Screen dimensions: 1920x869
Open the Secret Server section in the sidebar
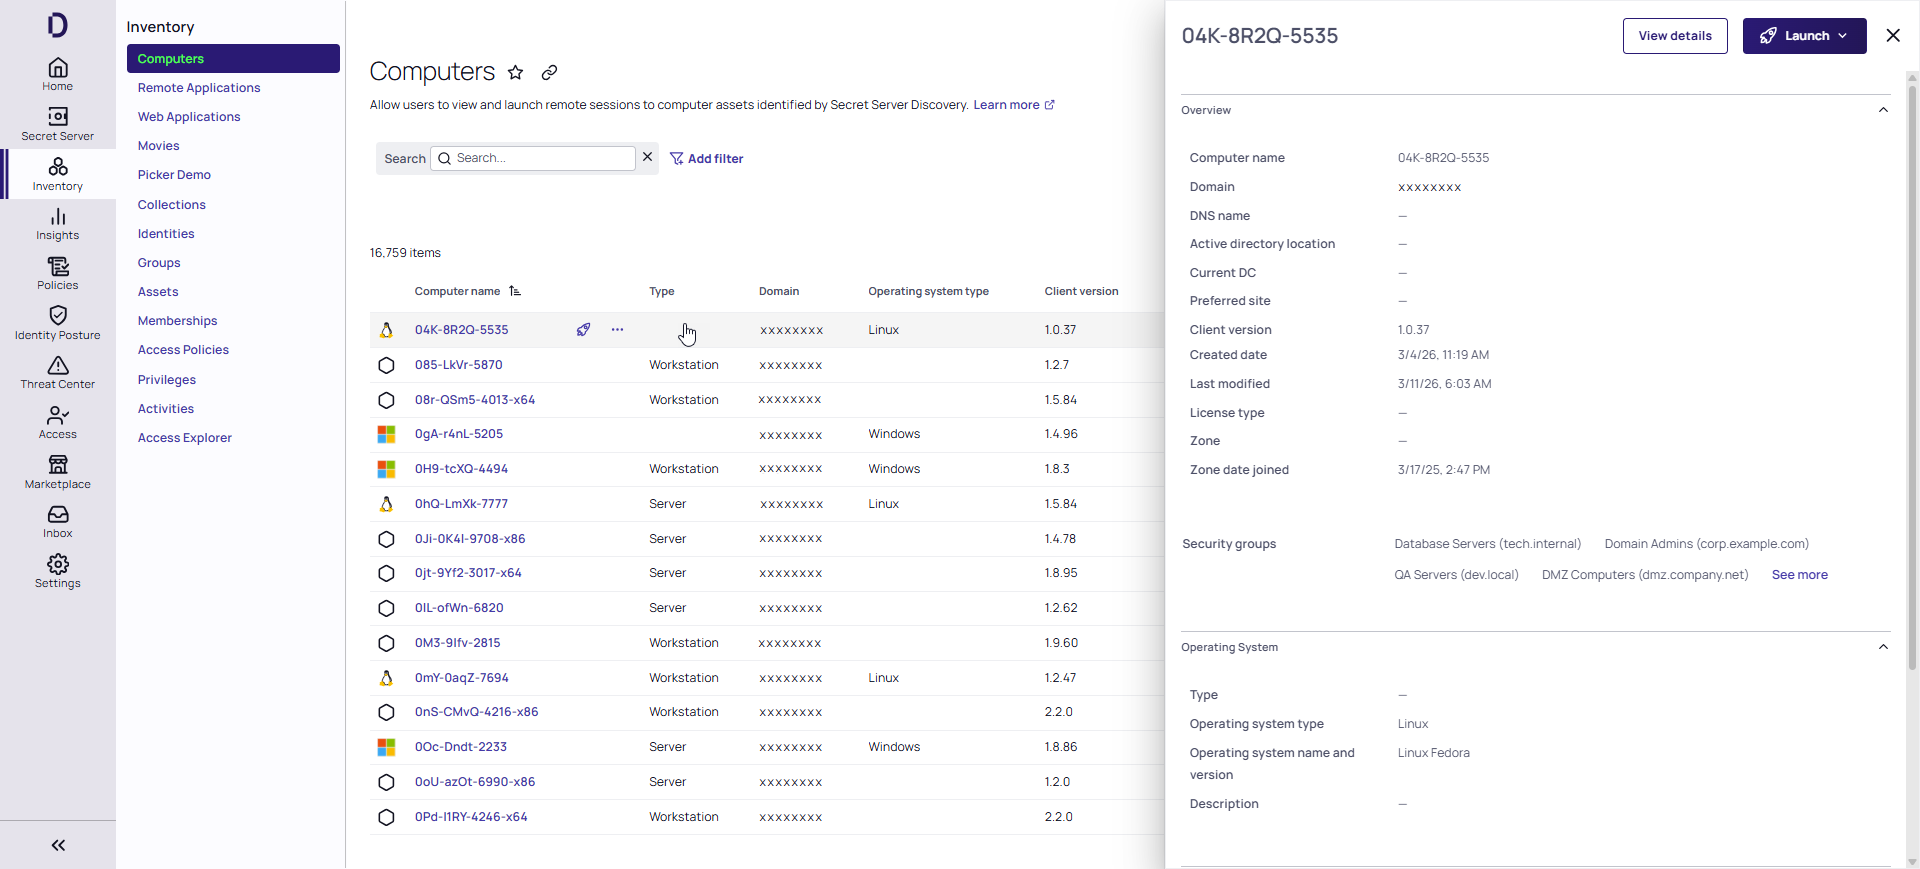57,124
